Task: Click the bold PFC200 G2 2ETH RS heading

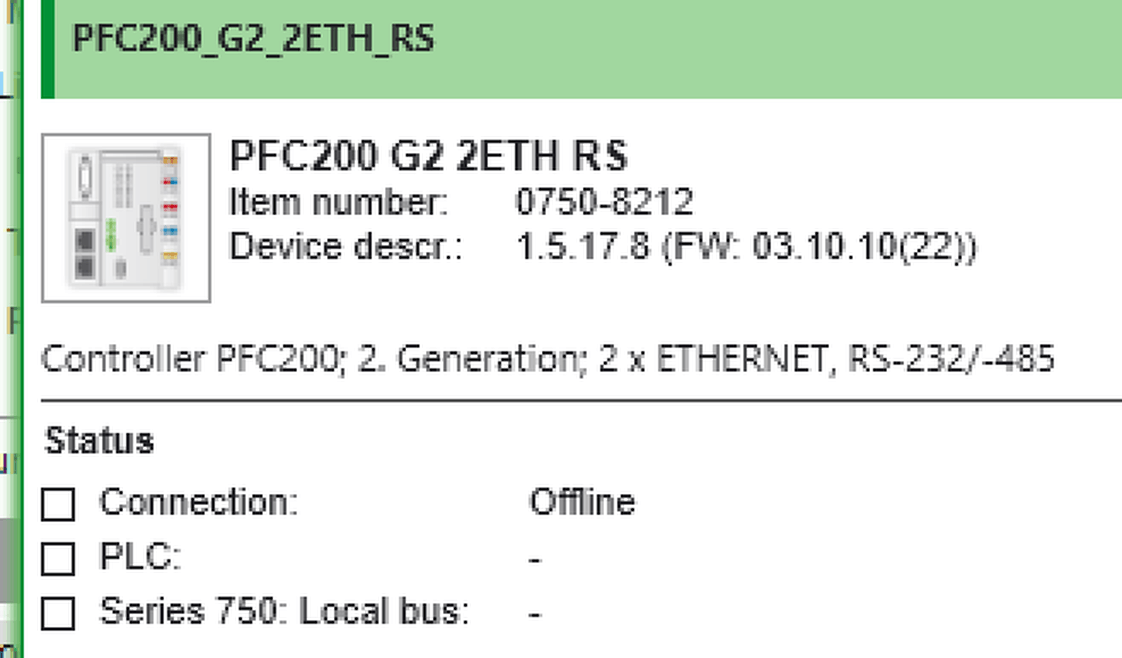Action: 429,155
